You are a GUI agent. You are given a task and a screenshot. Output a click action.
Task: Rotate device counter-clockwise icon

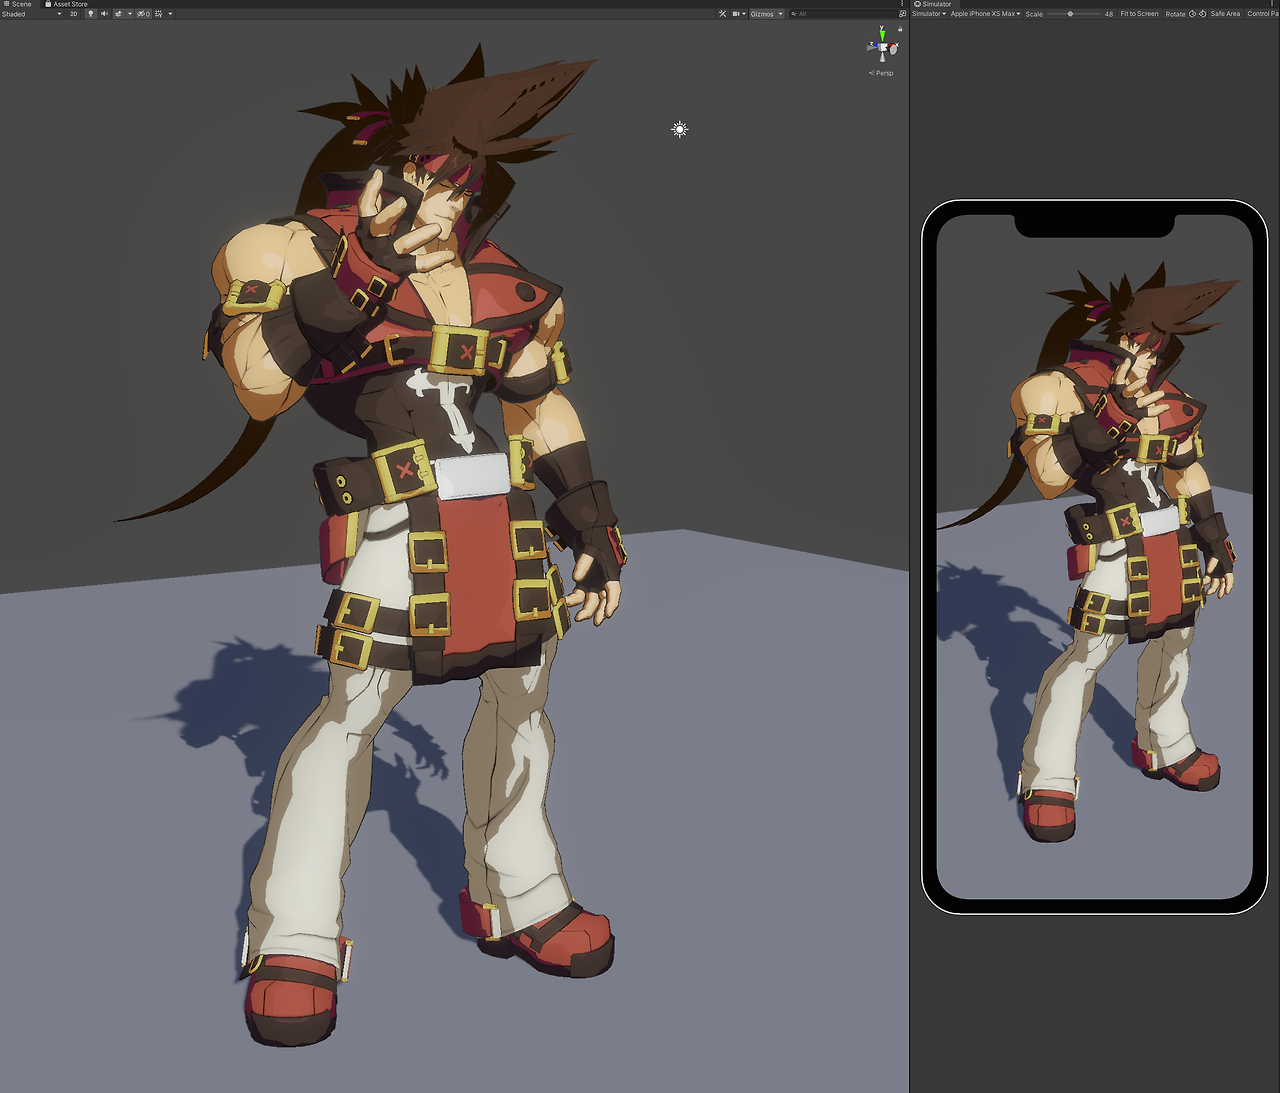(x=1193, y=14)
